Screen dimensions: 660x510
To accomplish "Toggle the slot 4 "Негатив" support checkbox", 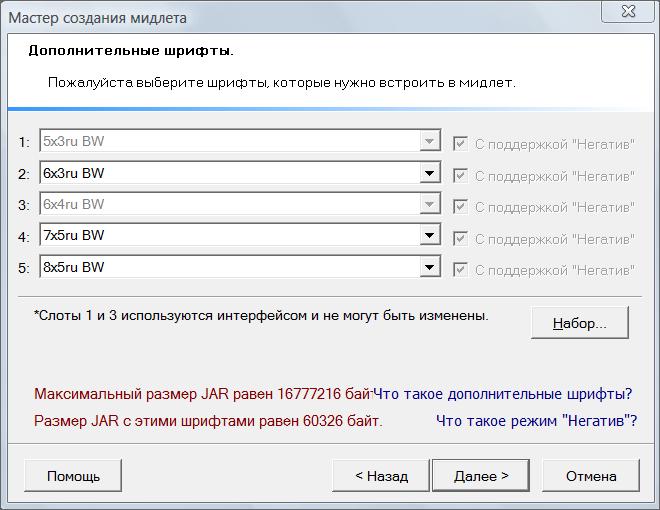I will [x=460, y=239].
